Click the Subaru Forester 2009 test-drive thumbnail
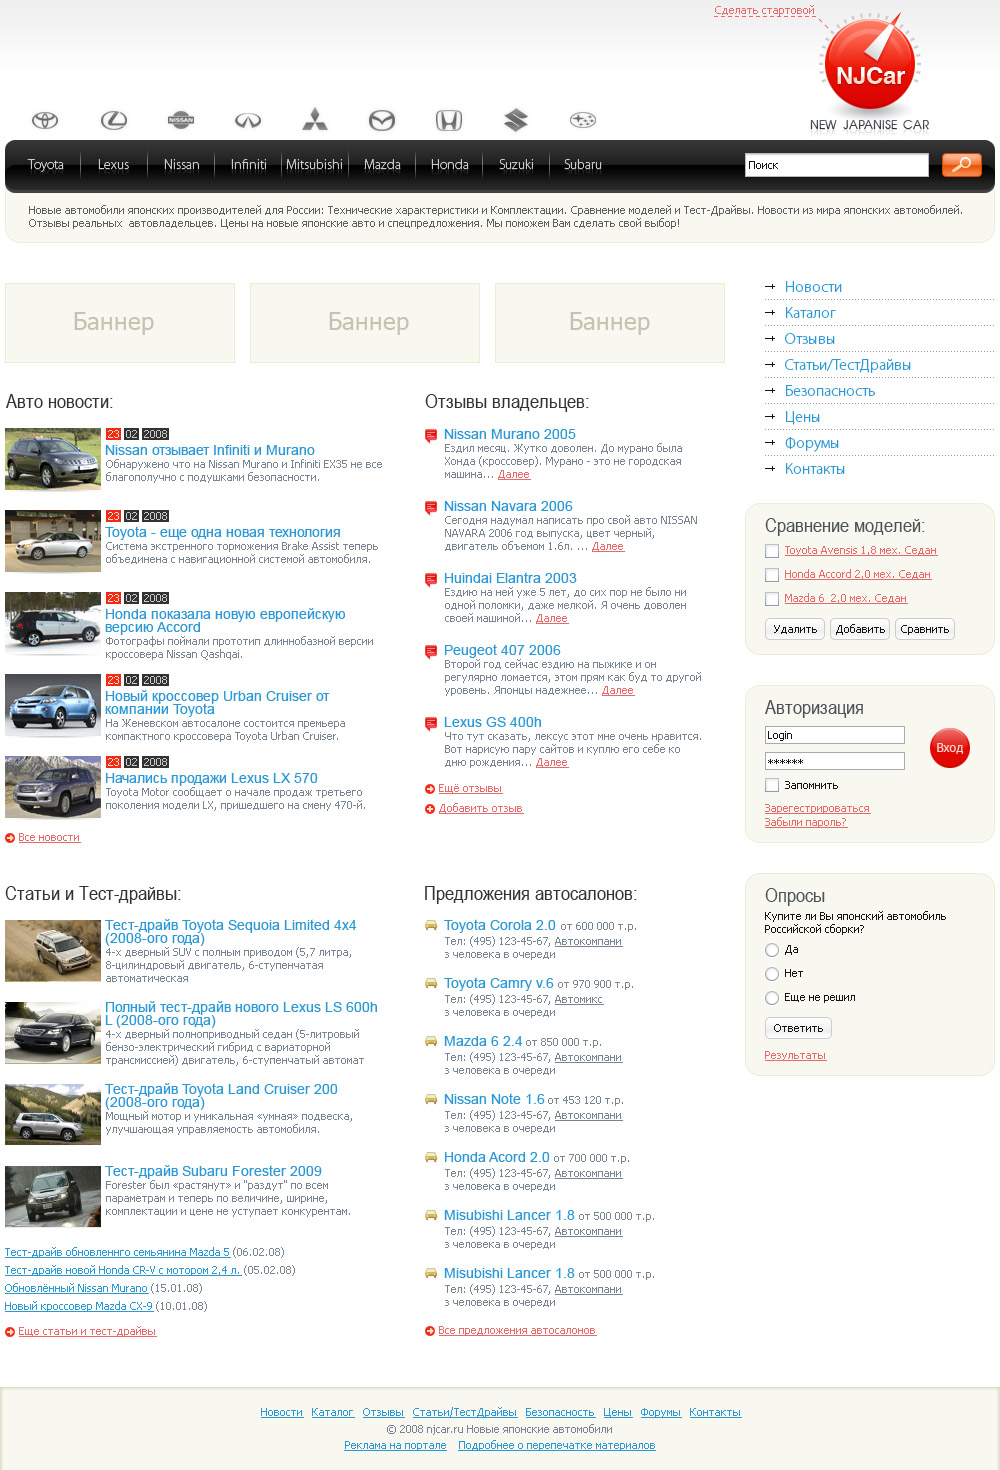 (x=53, y=1196)
